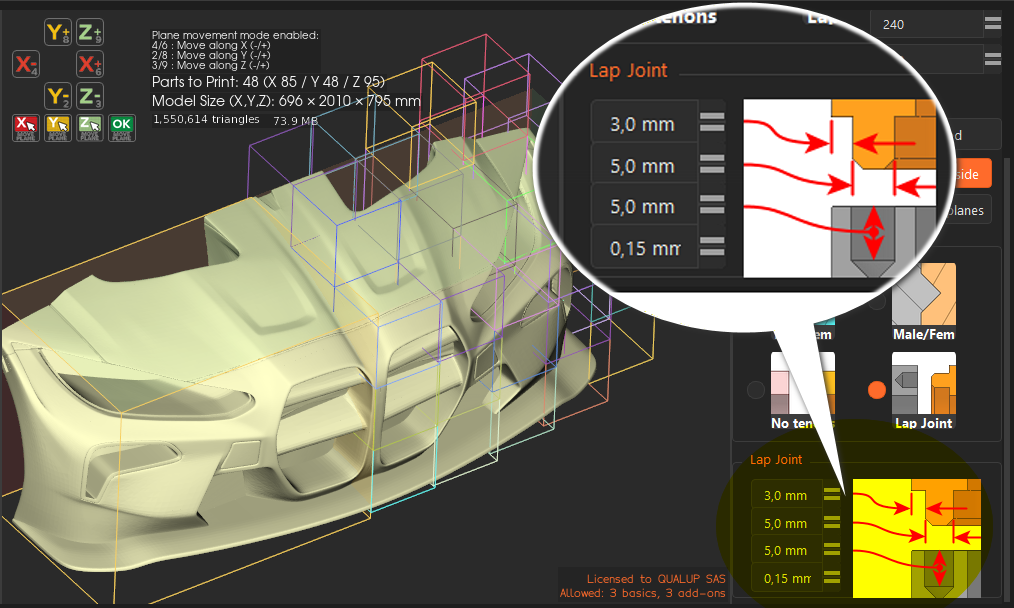Open the stepper handle beside the 240 field

click(x=993, y=24)
